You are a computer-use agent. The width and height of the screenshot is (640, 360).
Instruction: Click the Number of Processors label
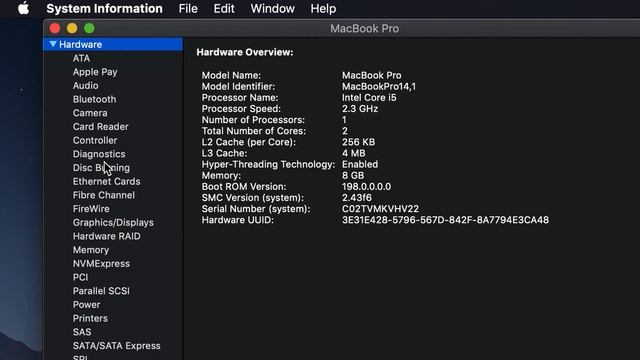pyautogui.click(x=253, y=120)
